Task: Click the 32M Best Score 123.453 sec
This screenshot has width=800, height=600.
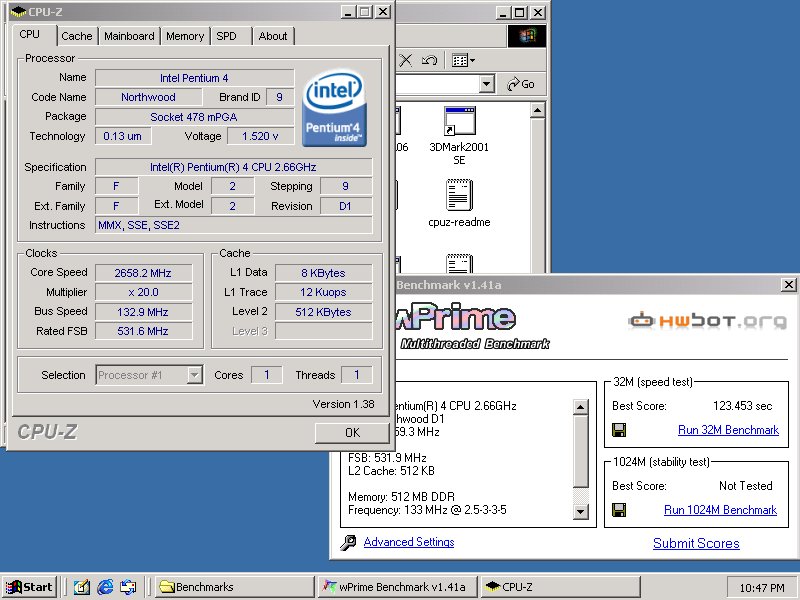Action: click(742, 406)
